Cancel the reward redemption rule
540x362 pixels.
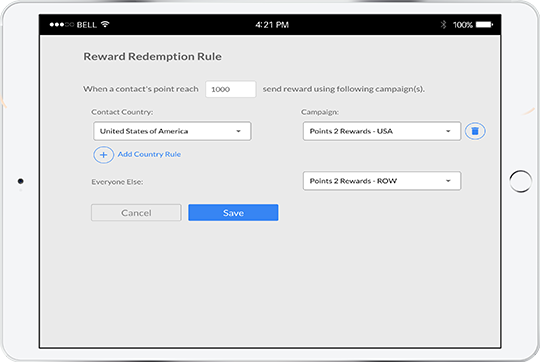[136, 213]
